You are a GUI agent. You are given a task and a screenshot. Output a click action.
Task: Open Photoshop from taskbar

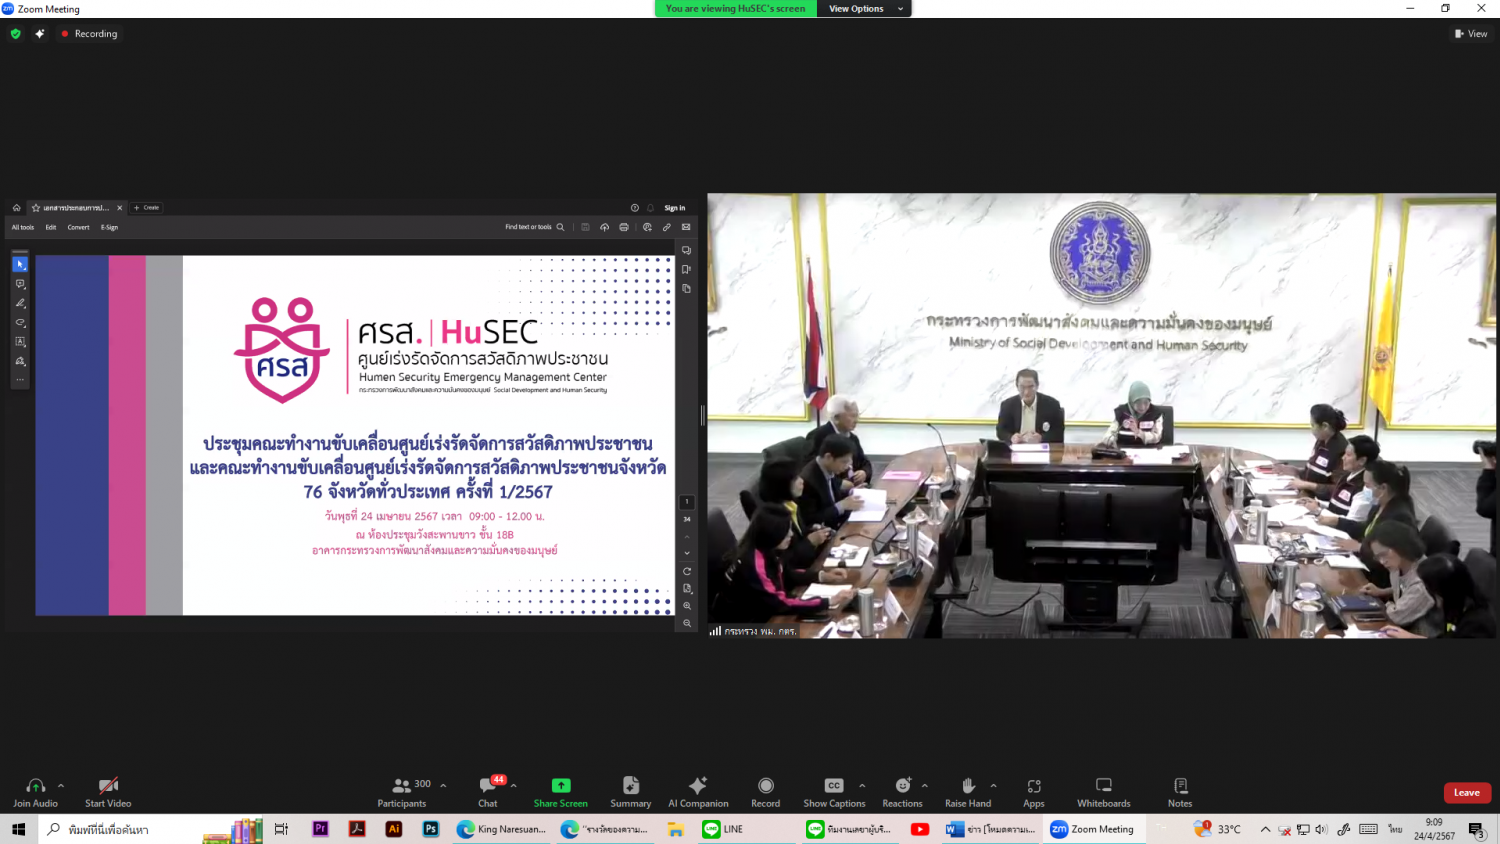click(x=431, y=829)
